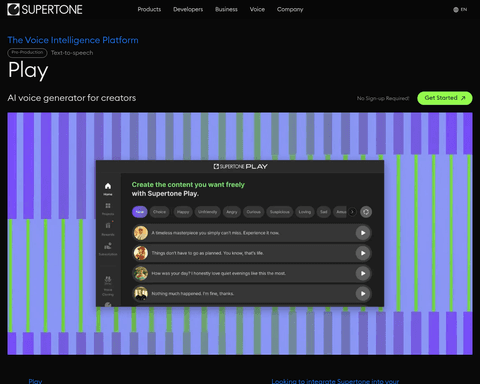Click the avatar beside 'A timeless masterpiece'
This screenshot has height=384, width=480.
click(x=141, y=233)
